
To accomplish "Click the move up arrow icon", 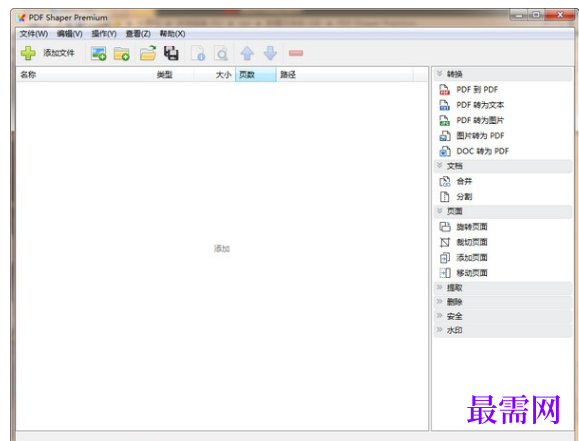I will 247,53.
